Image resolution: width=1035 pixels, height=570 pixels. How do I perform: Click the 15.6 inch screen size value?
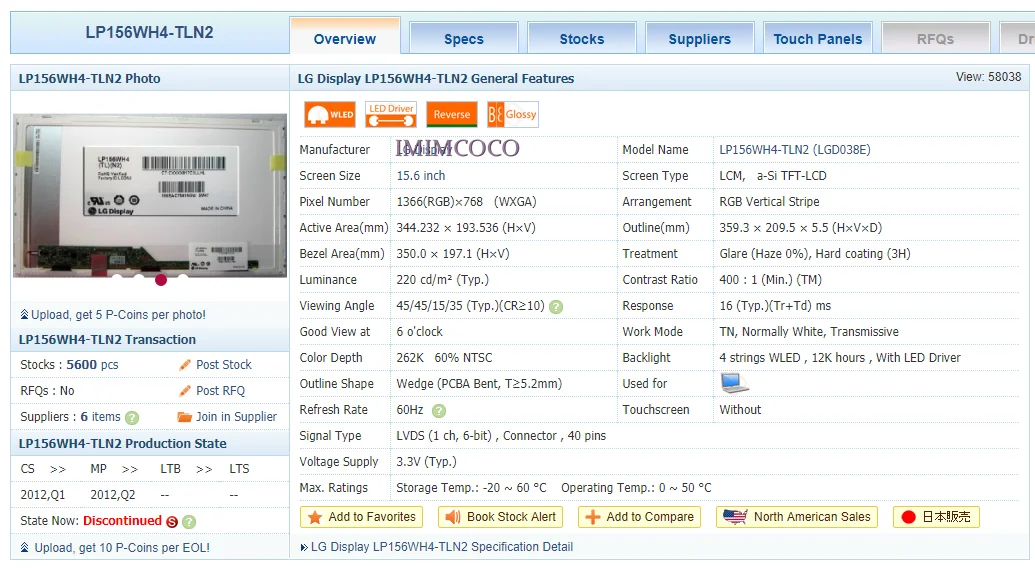(420, 176)
